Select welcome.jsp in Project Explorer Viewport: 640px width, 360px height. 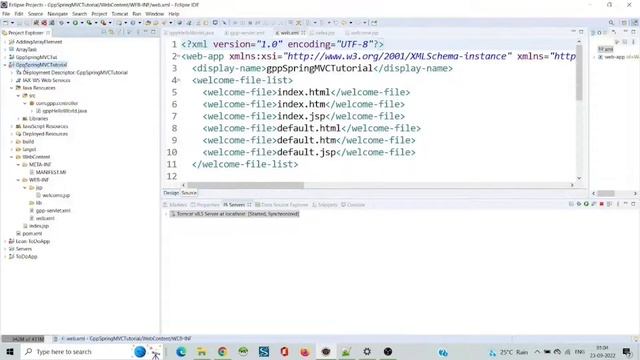[x=53, y=195]
